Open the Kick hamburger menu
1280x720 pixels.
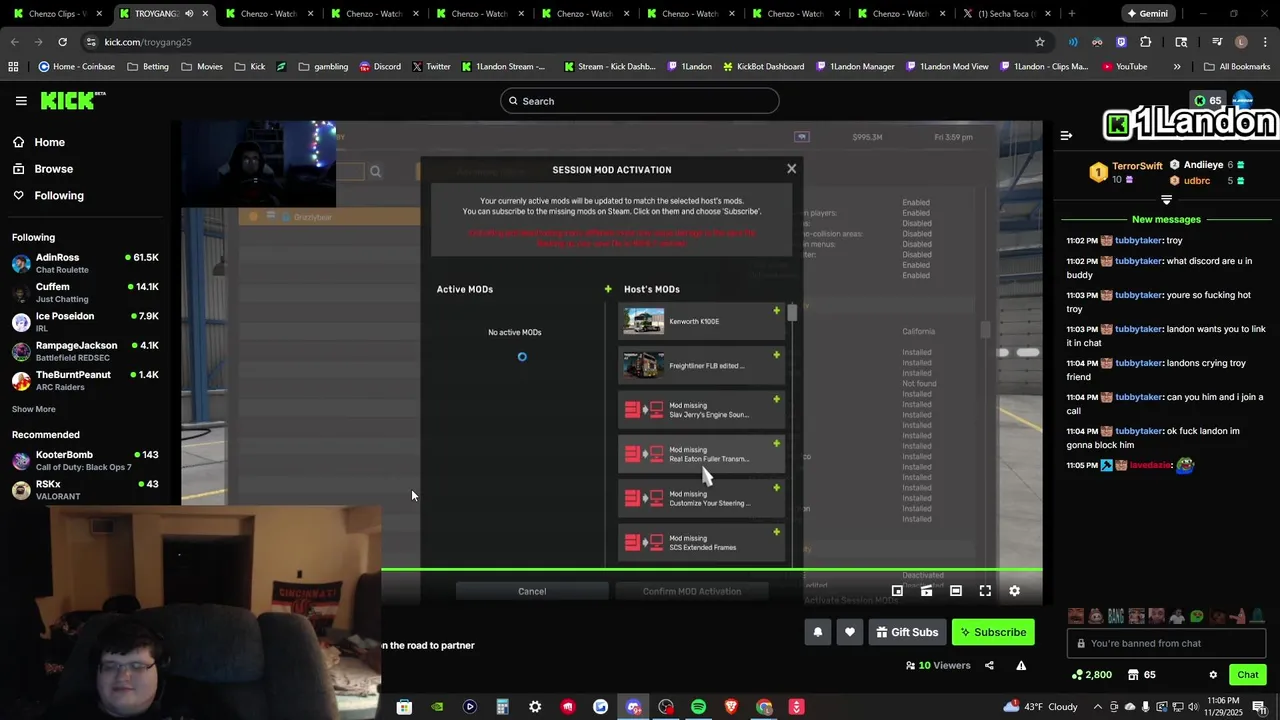pyautogui.click(x=21, y=101)
